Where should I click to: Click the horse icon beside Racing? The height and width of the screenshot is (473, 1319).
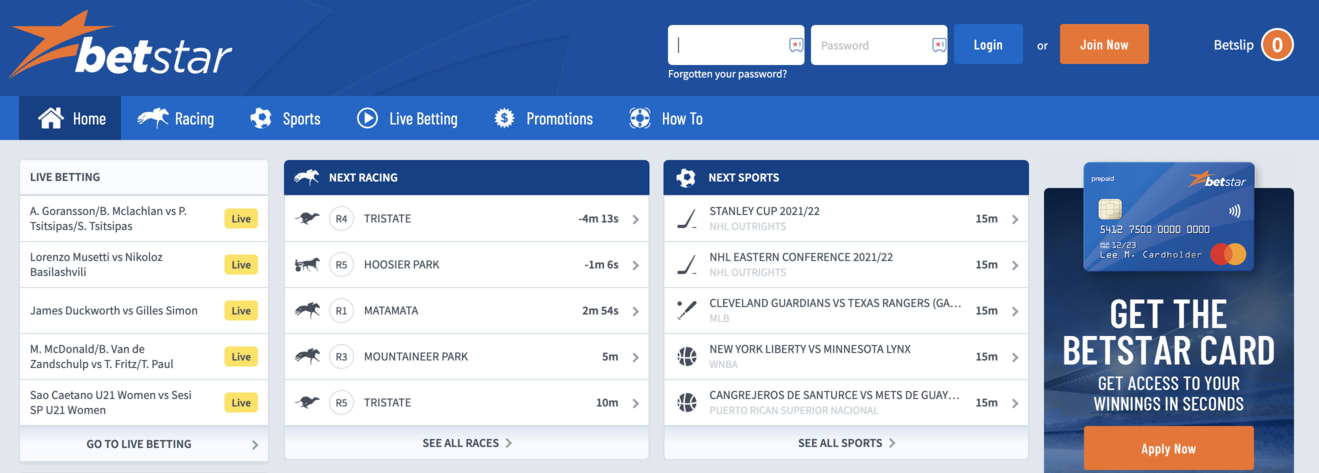click(153, 118)
